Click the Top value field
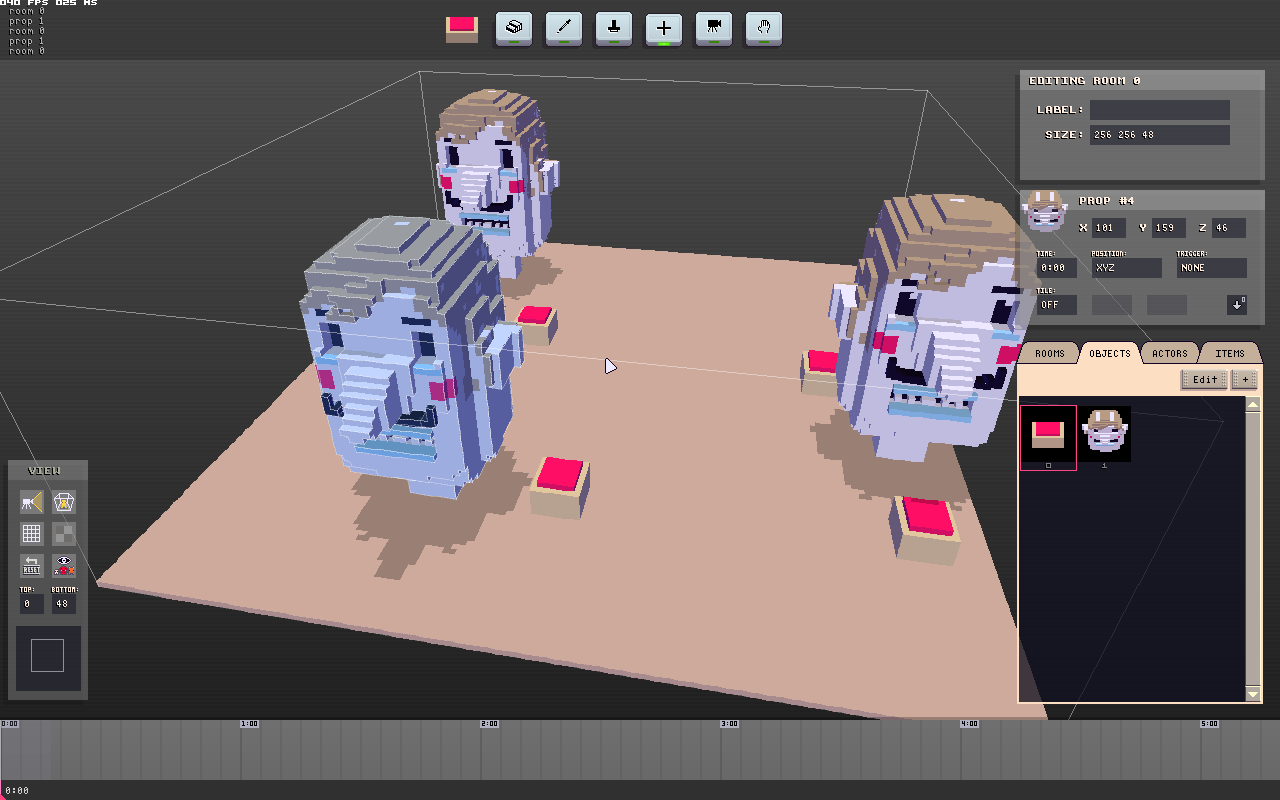 [x=32, y=604]
